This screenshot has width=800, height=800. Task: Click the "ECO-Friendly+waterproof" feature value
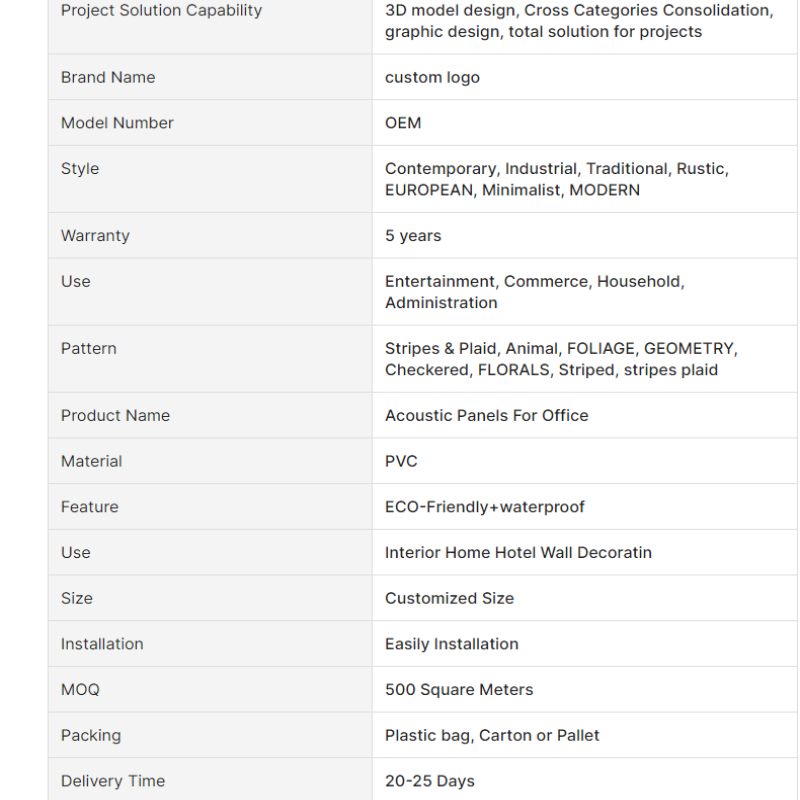click(x=485, y=507)
